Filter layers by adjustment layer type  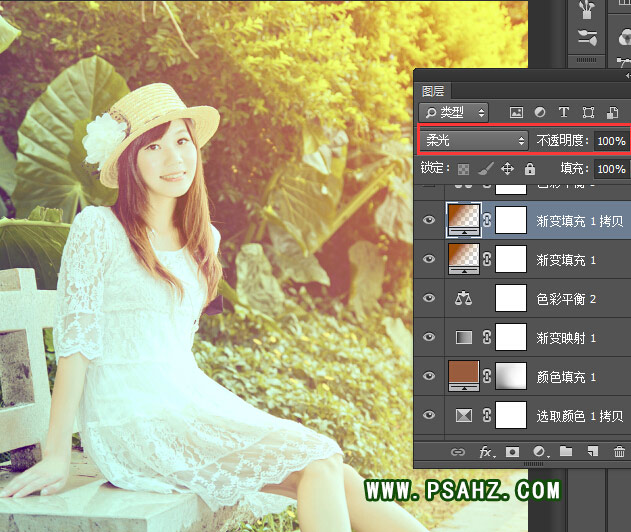tap(540, 112)
